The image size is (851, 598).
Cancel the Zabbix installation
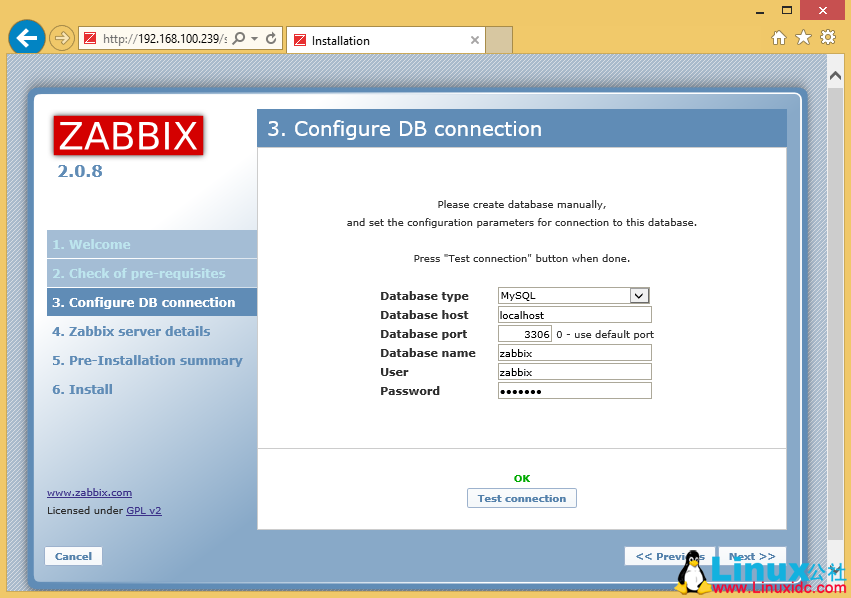pyautogui.click(x=73, y=556)
